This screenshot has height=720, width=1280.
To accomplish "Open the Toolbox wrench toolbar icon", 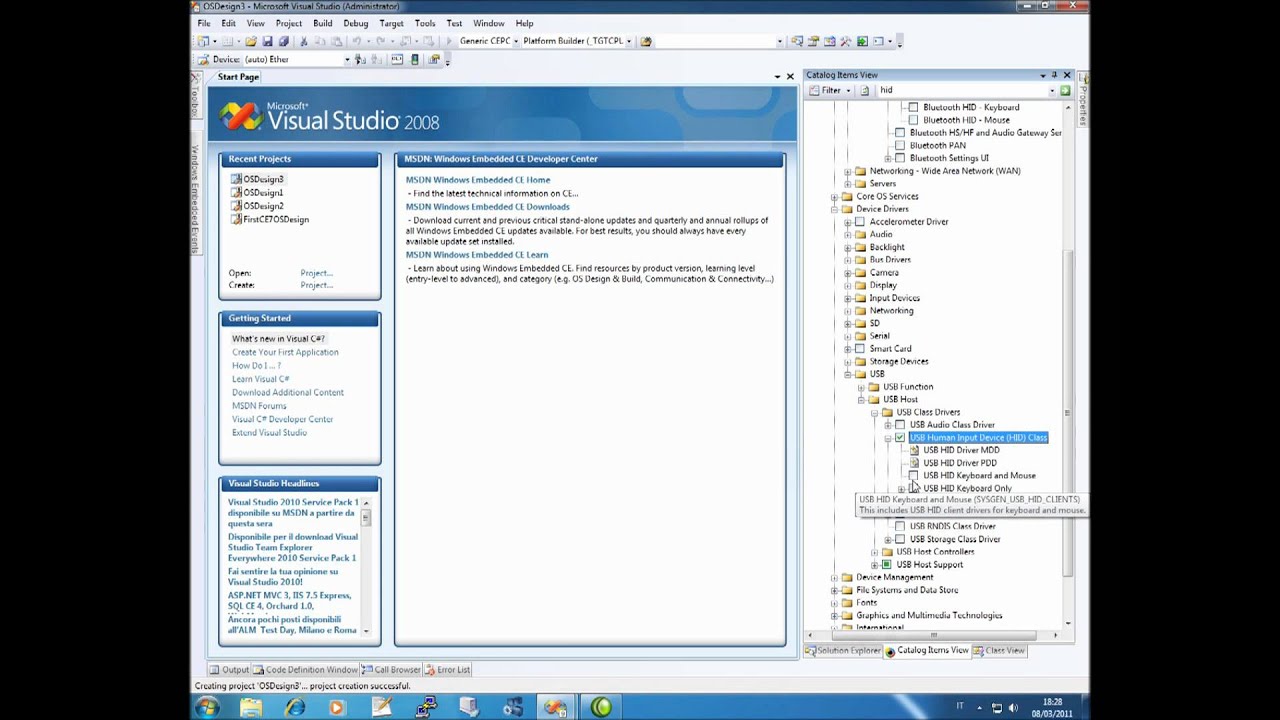I will (845, 41).
